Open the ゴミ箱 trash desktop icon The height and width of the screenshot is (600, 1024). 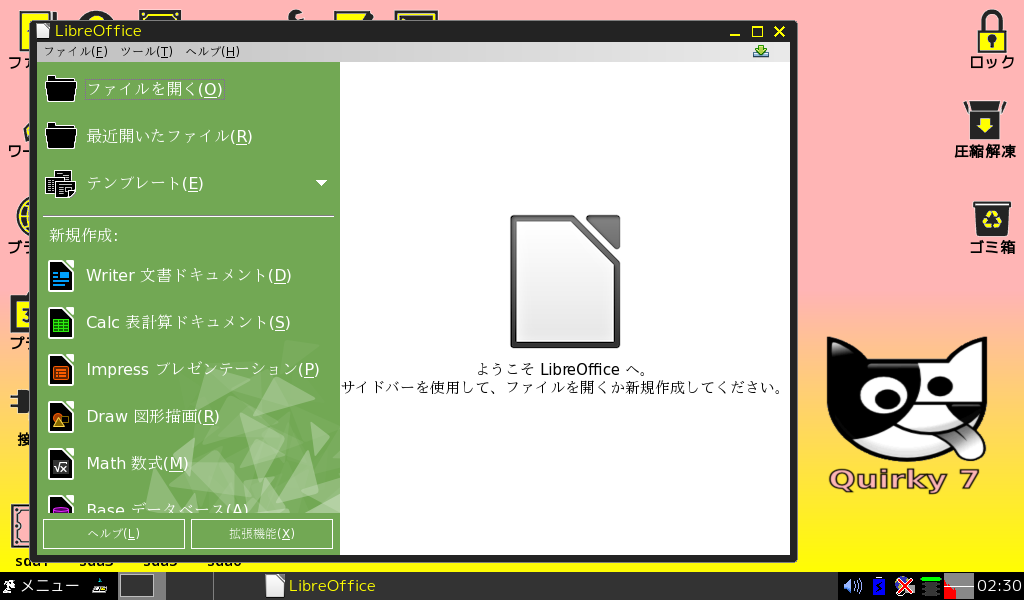[992, 227]
